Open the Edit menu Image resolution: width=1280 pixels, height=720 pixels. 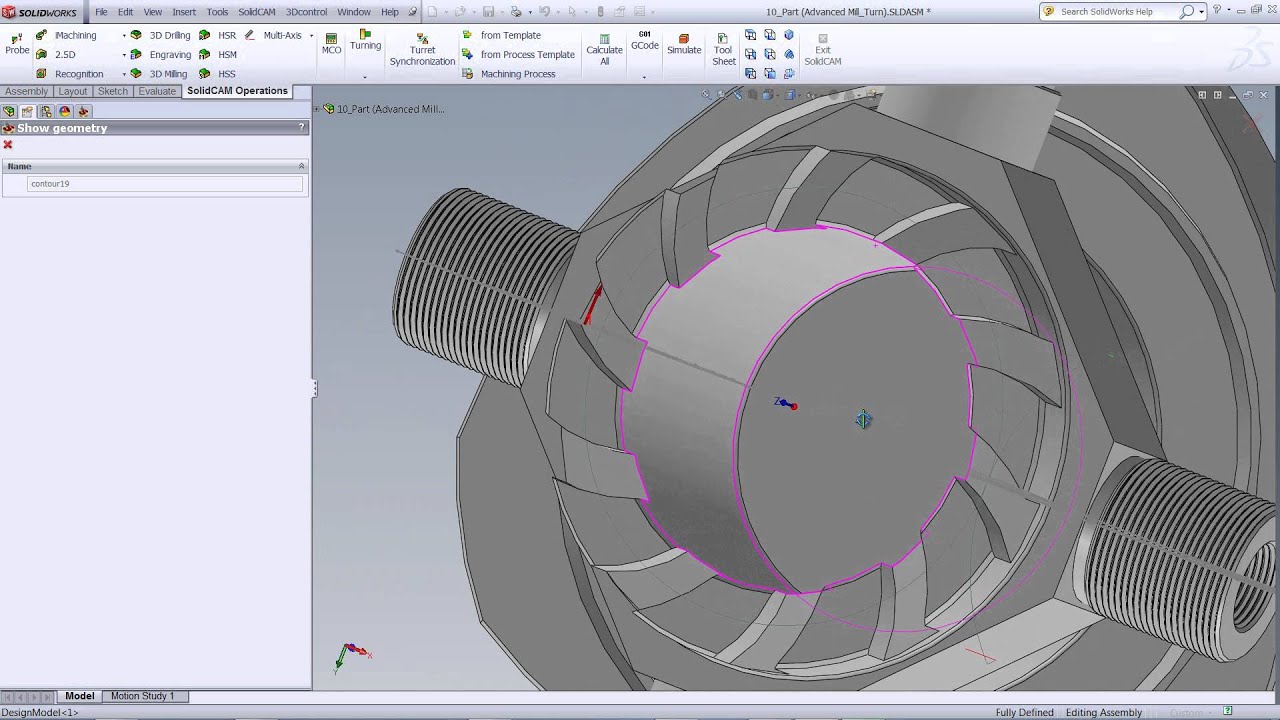click(125, 12)
